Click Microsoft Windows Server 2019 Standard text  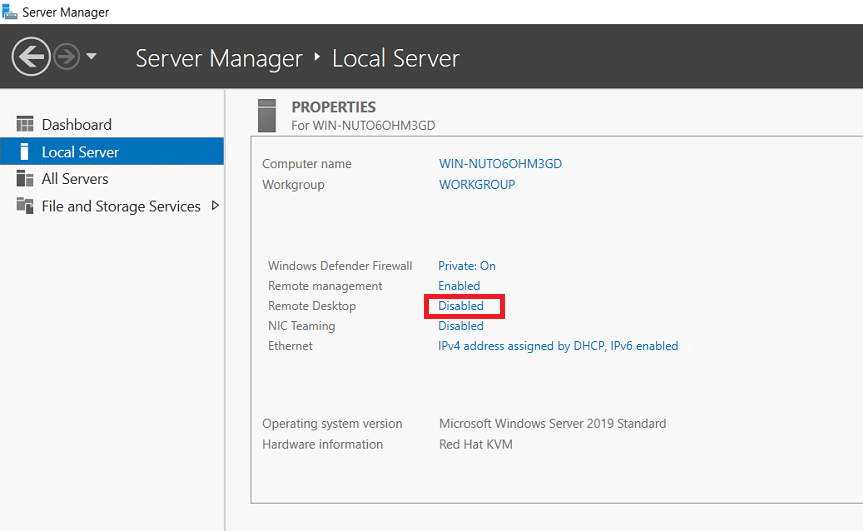pos(553,424)
